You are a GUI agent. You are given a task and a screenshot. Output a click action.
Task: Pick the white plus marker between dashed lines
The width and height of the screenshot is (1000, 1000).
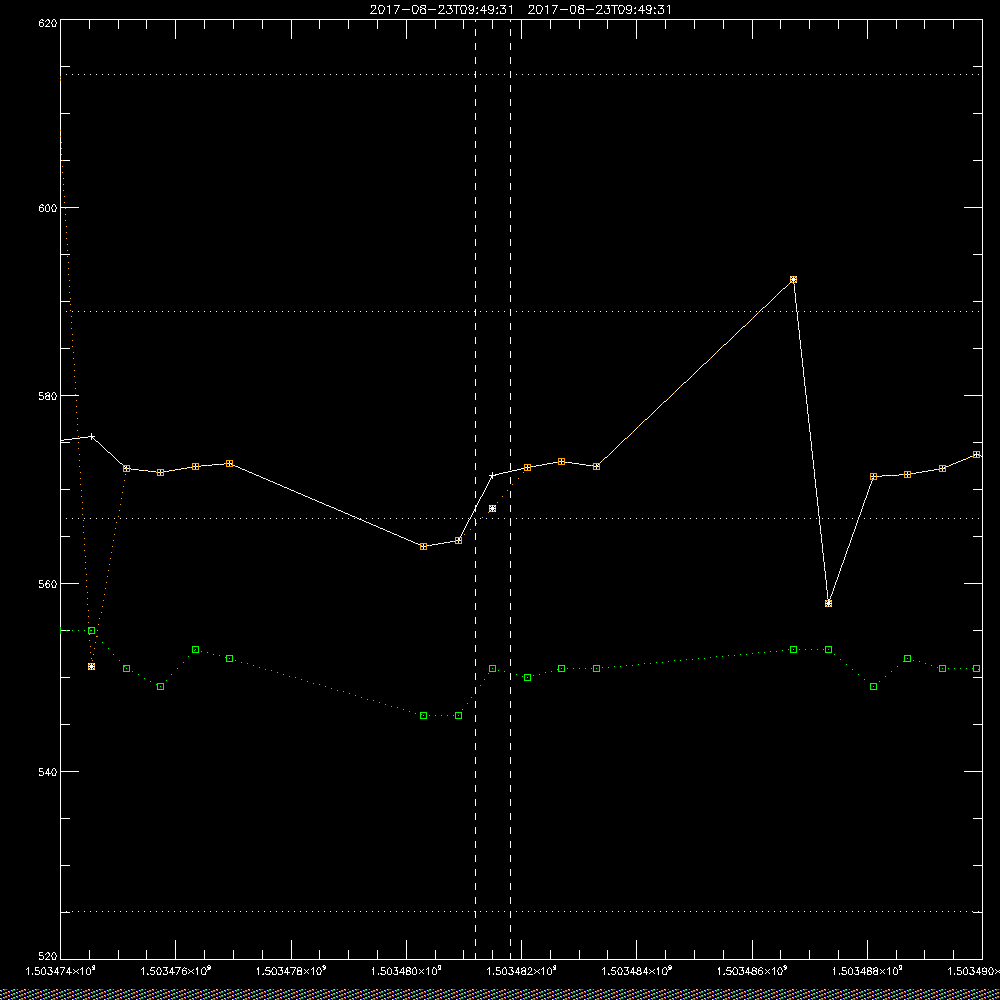(x=492, y=475)
